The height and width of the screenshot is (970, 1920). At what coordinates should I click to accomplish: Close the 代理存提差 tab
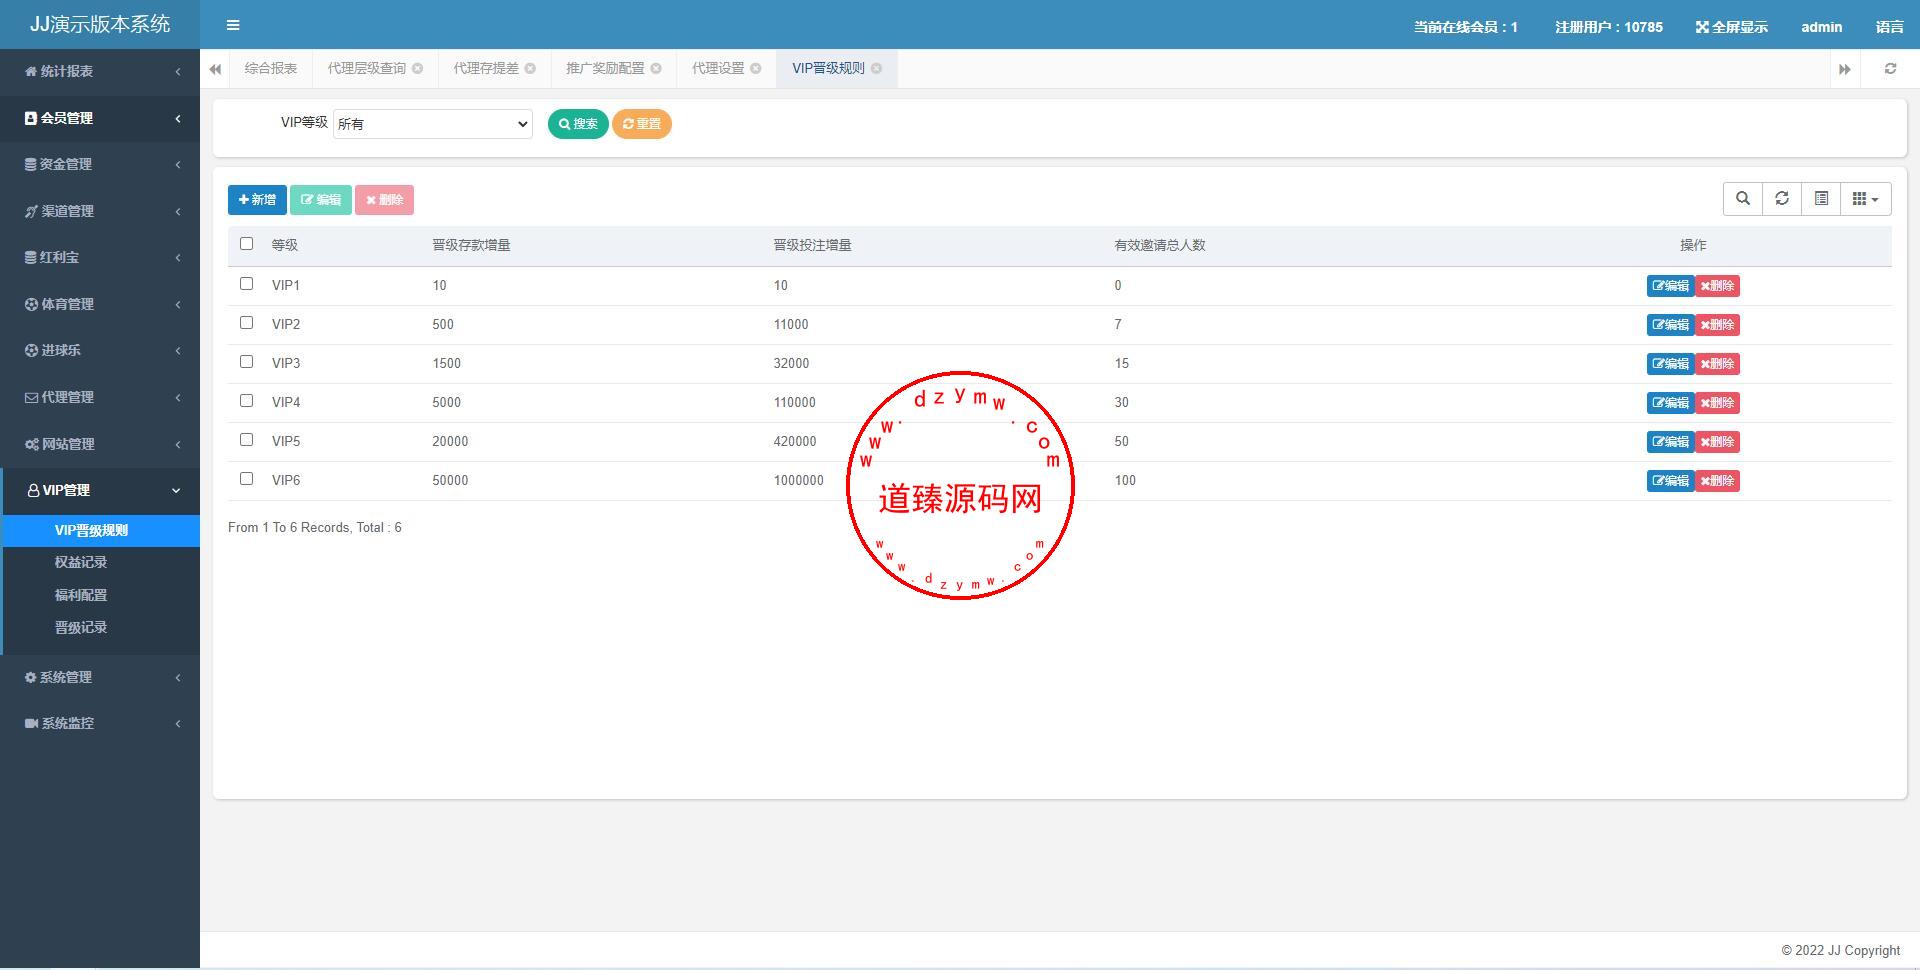(530, 68)
